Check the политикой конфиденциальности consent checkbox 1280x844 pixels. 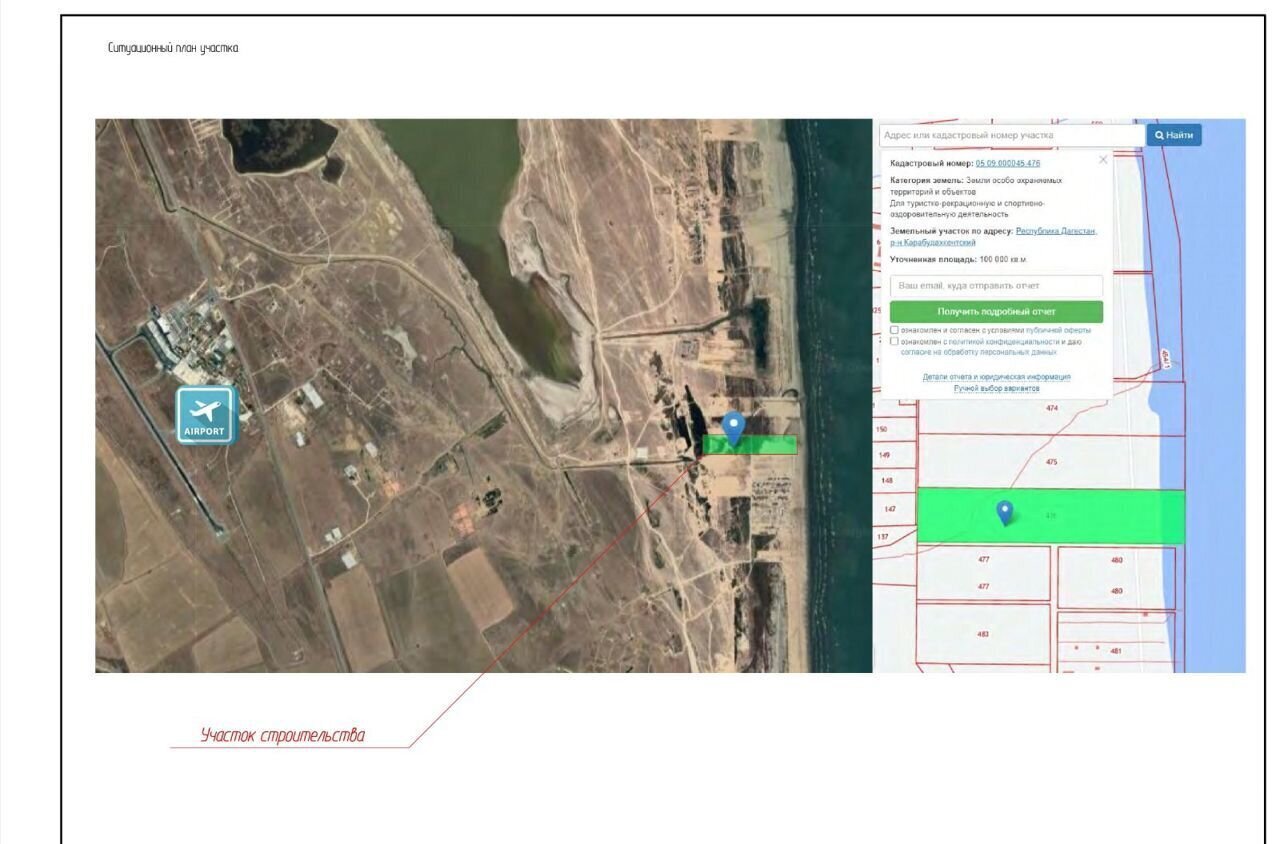(x=894, y=341)
